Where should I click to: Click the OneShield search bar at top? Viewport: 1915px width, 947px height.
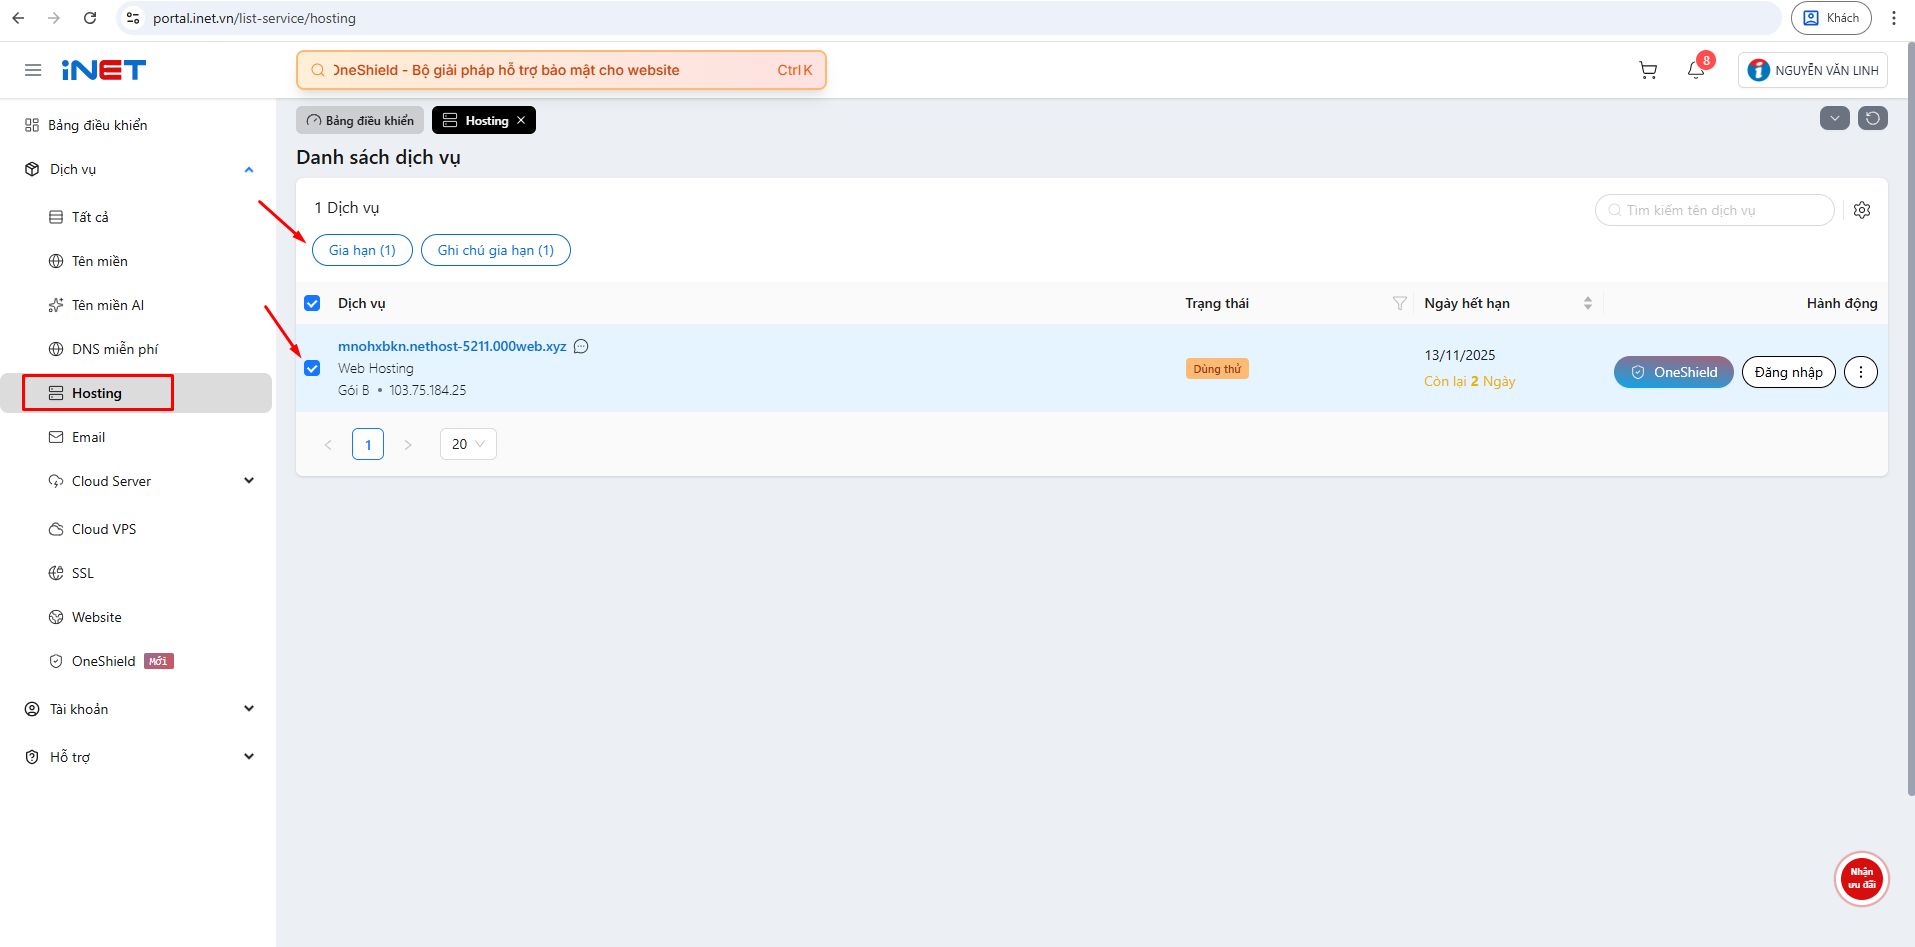(561, 70)
